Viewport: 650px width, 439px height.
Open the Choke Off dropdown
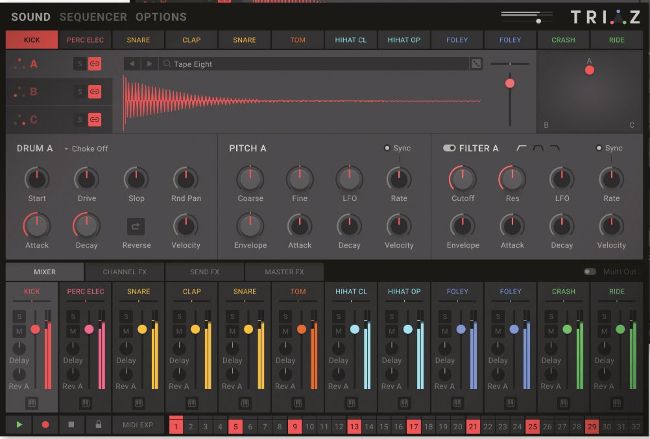coord(86,148)
